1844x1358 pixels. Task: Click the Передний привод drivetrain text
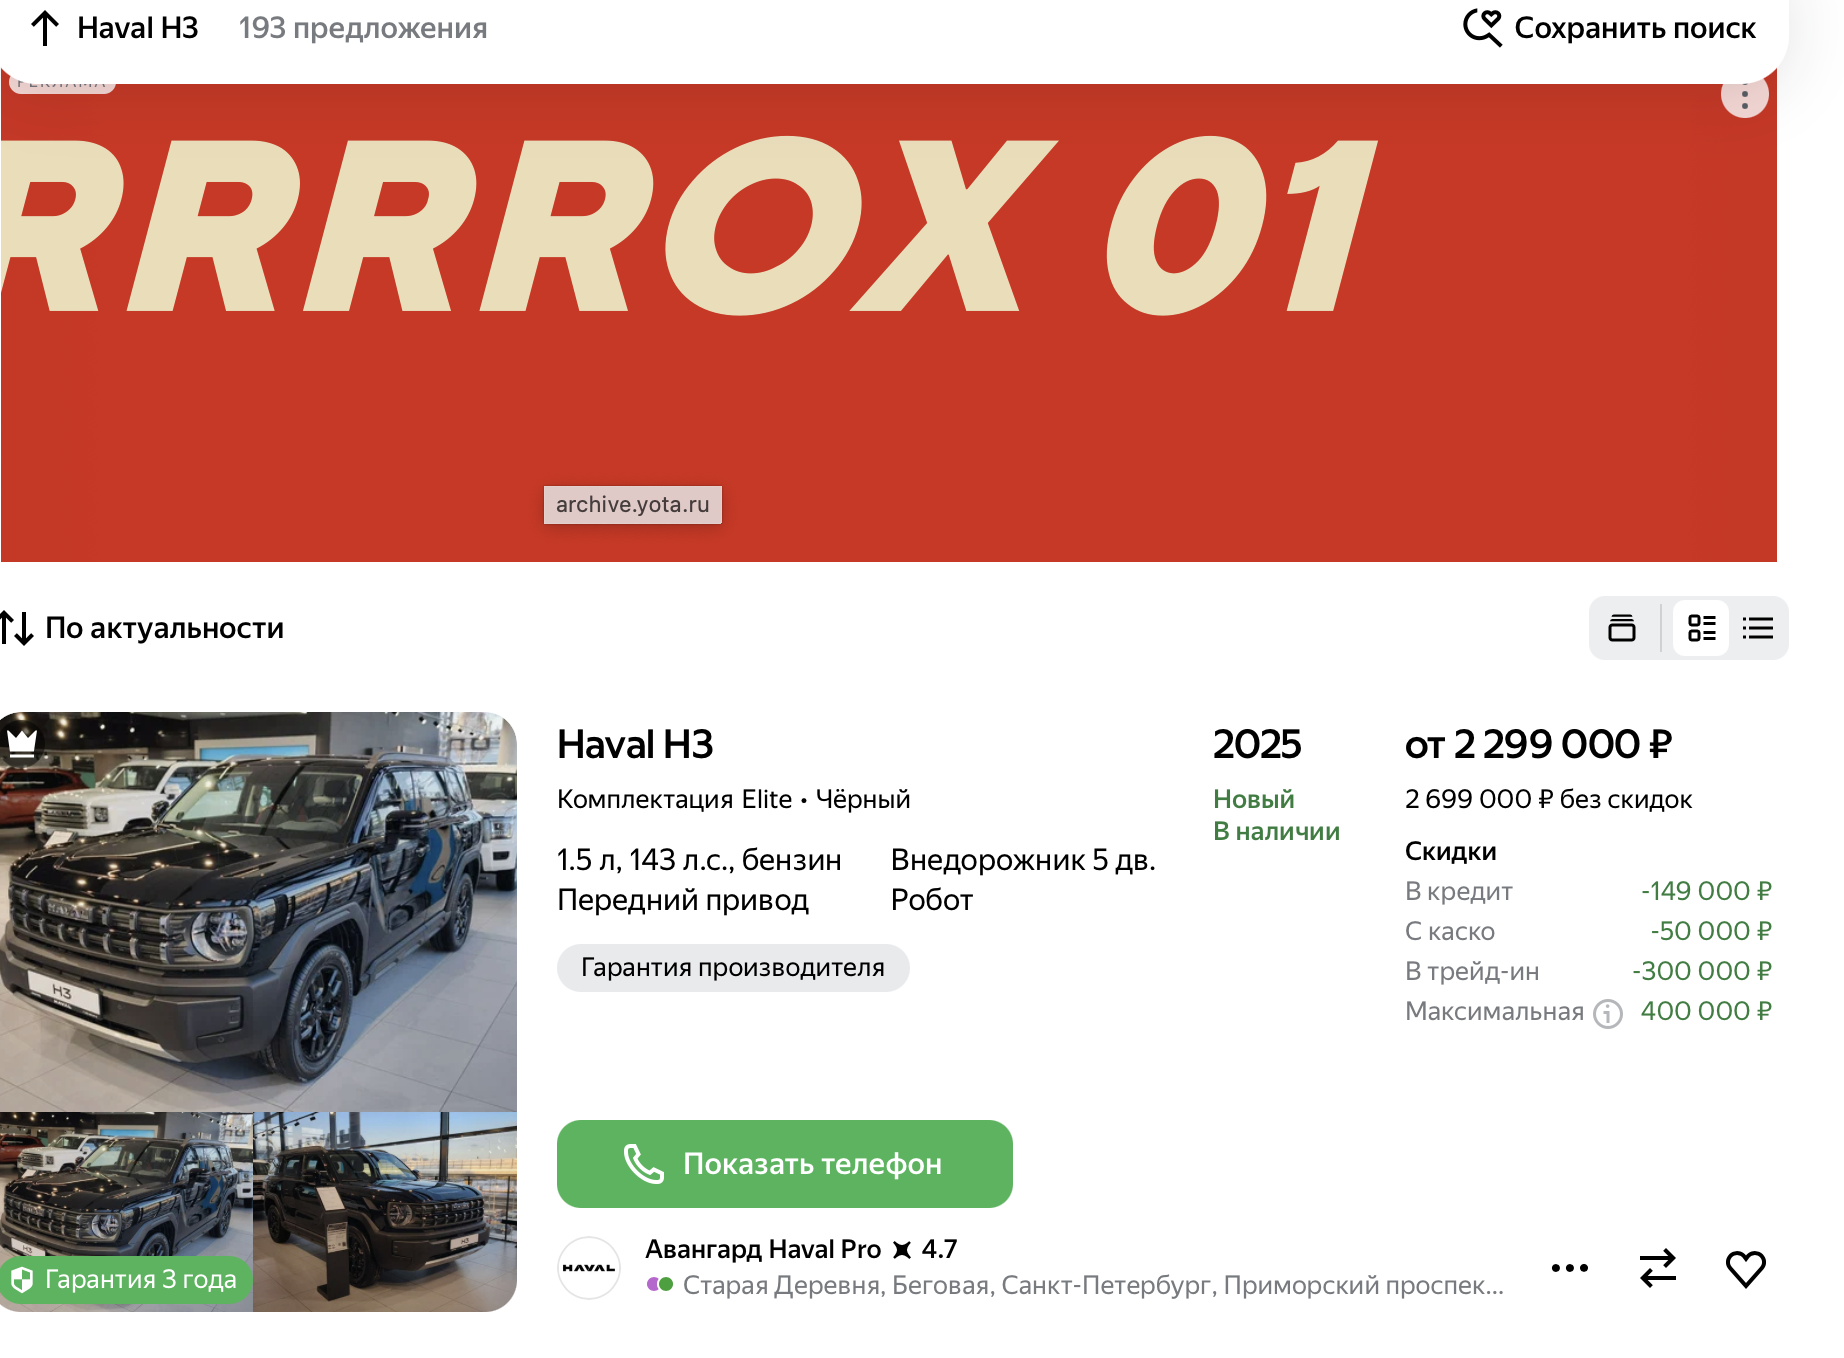pos(683,900)
